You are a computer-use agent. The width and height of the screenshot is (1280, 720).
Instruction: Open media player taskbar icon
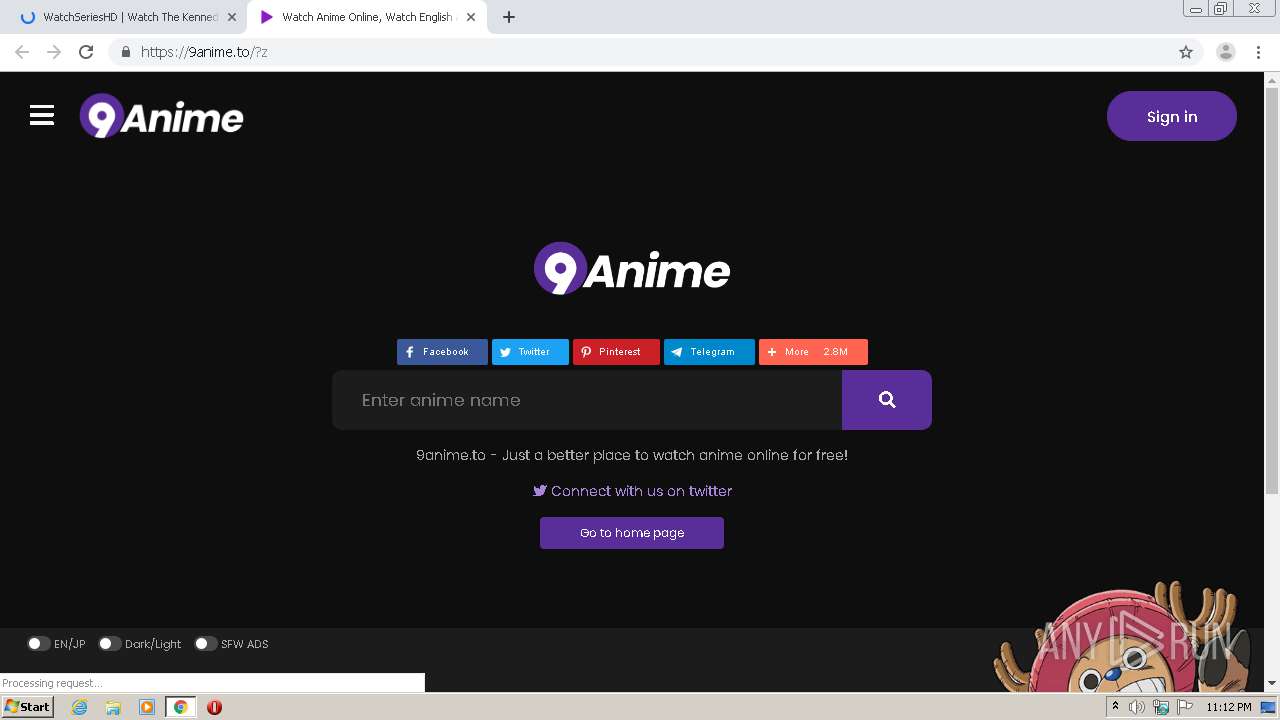click(x=147, y=707)
